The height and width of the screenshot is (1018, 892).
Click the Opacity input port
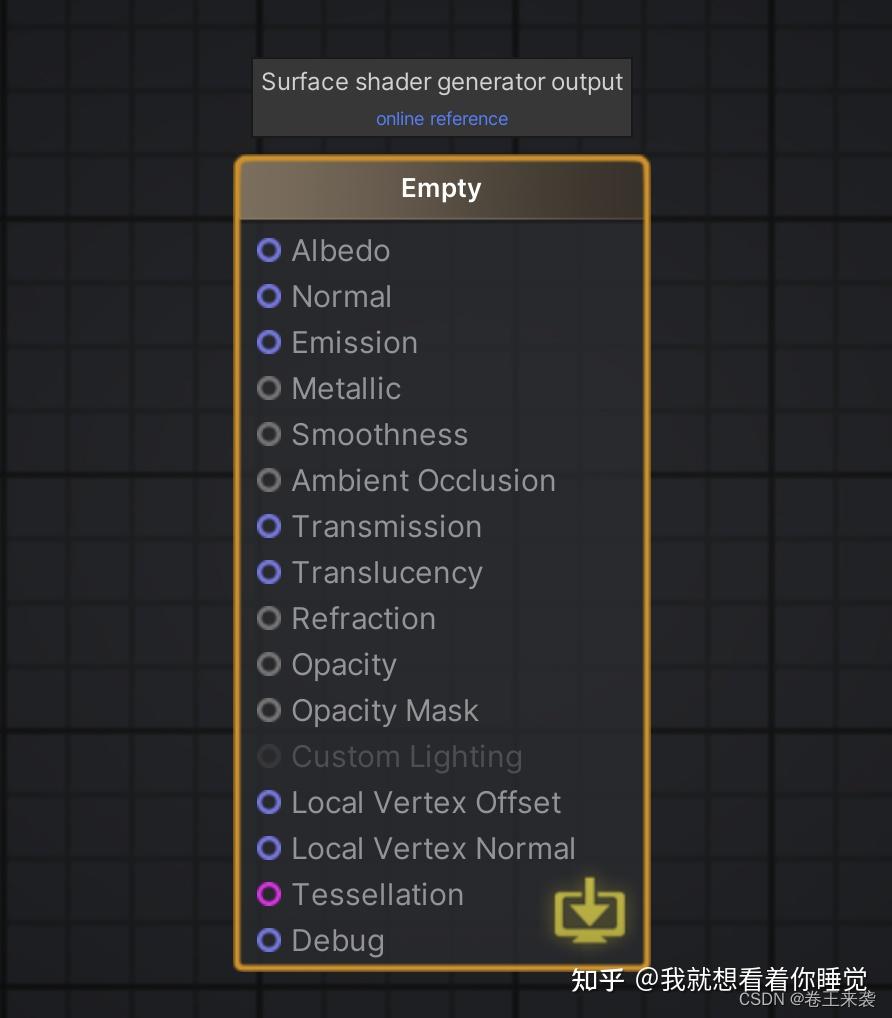(268, 664)
